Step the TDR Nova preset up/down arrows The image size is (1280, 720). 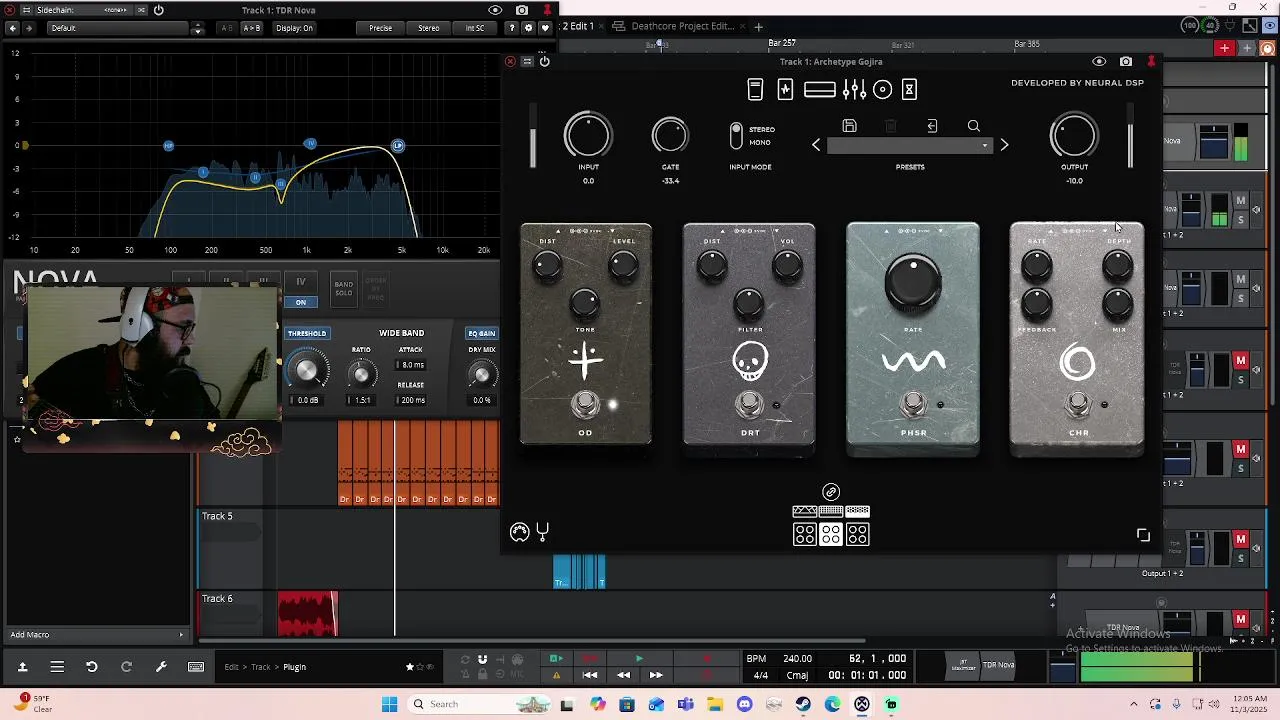[198, 28]
